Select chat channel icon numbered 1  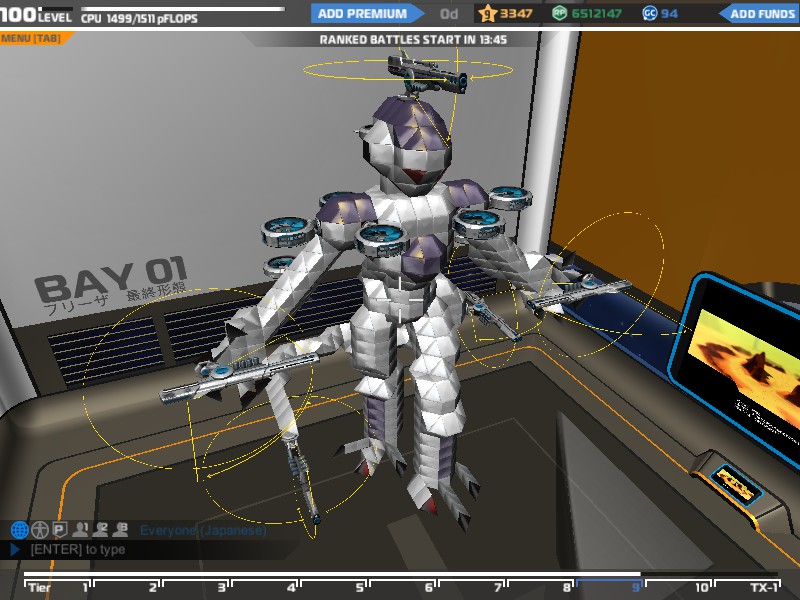pos(80,530)
